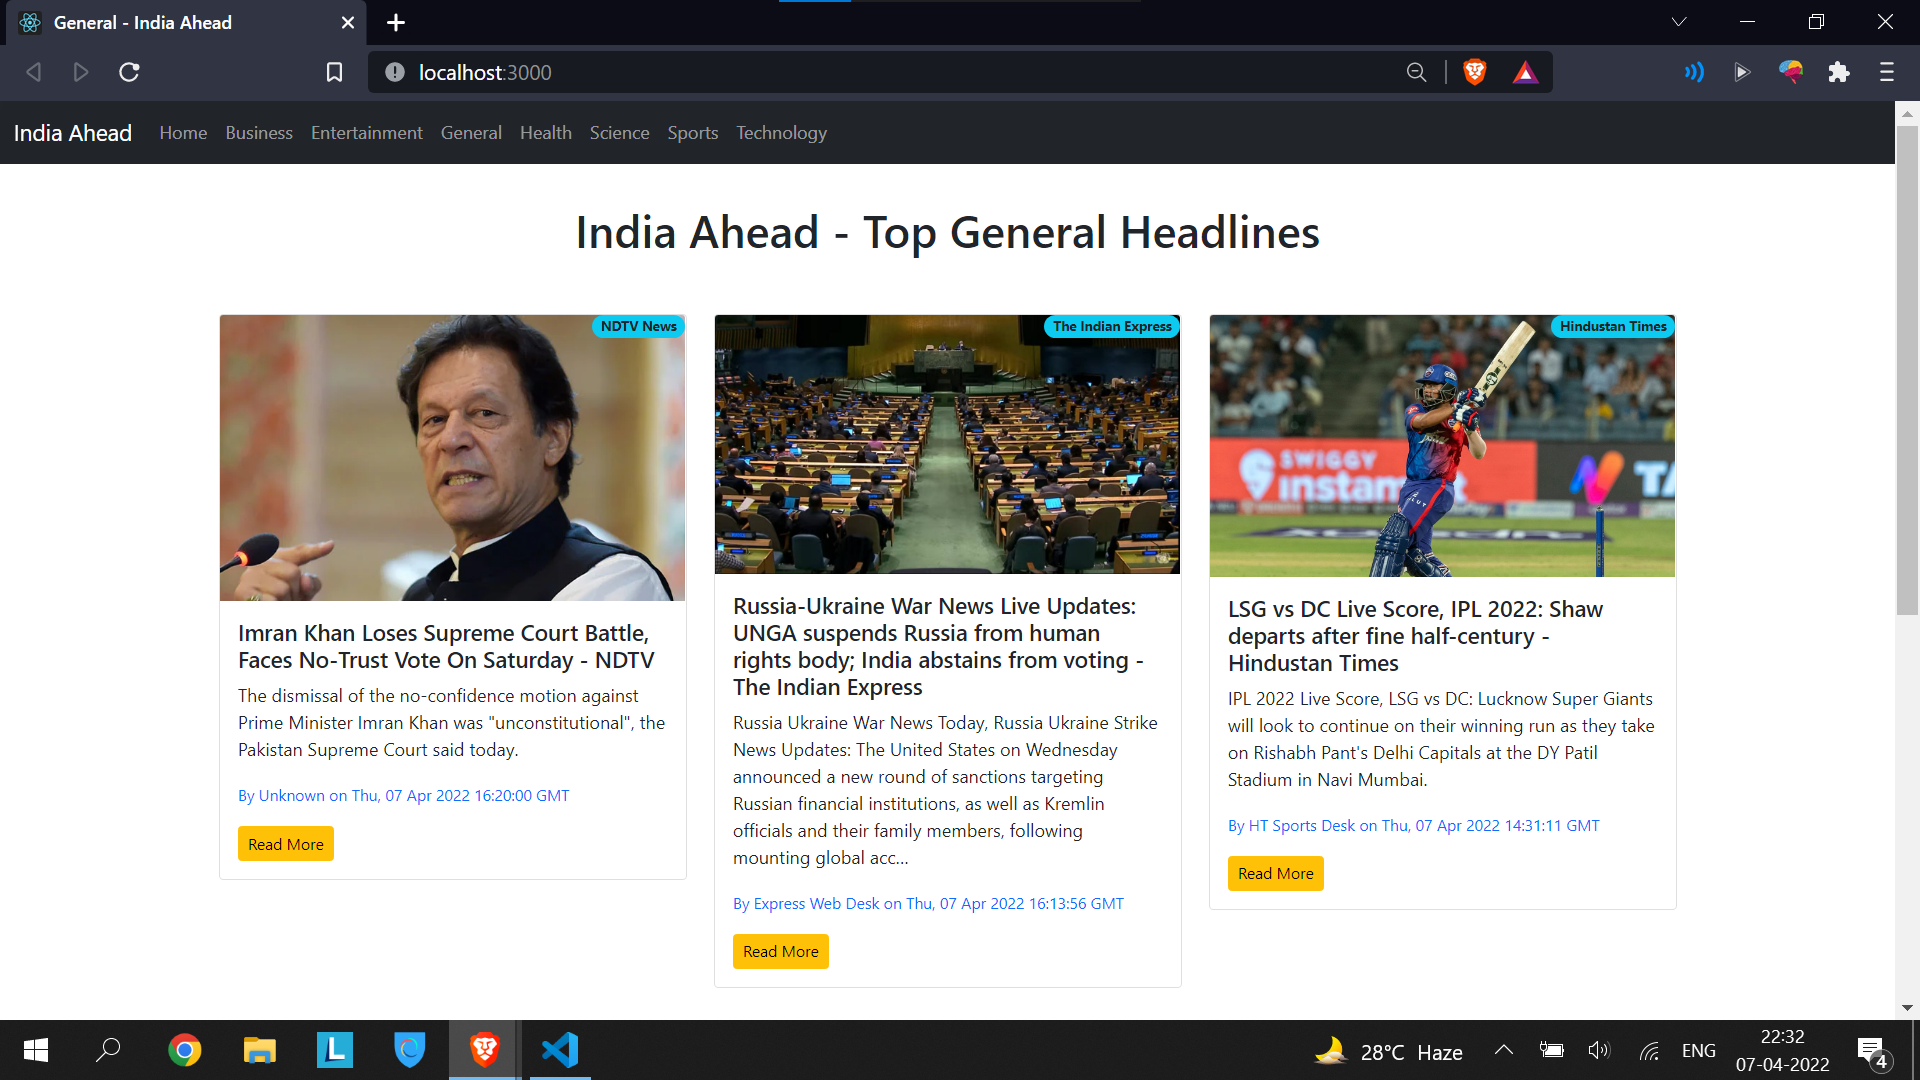Reload the India Ahead page

pyautogui.click(x=129, y=72)
